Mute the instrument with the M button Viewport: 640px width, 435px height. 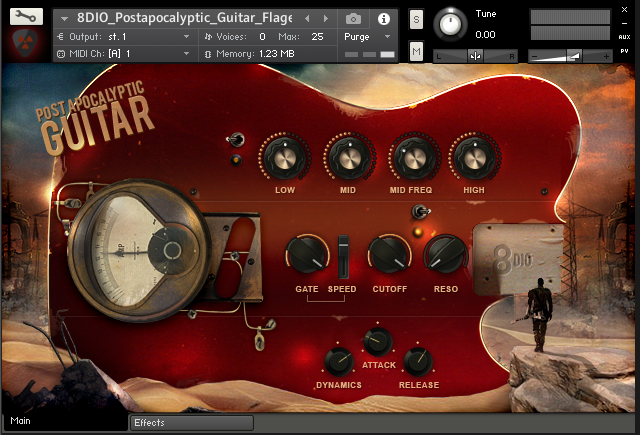[416, 51]
